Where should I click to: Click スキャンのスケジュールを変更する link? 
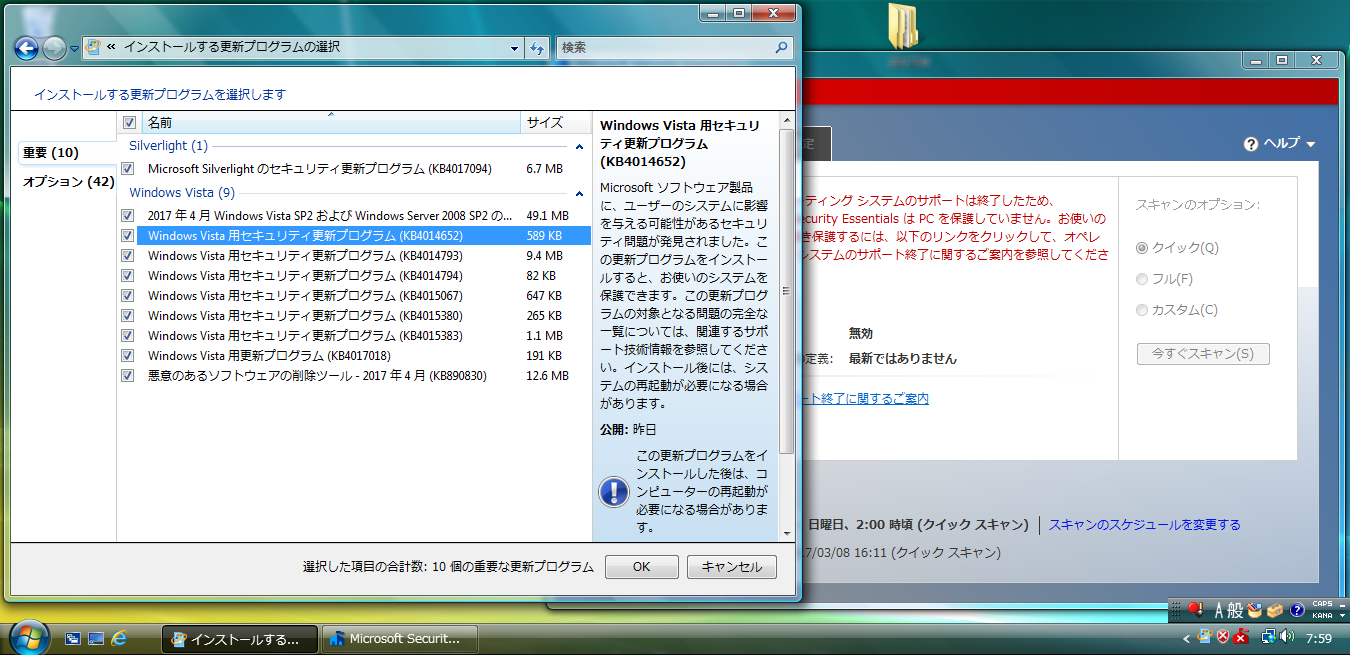1145,524
